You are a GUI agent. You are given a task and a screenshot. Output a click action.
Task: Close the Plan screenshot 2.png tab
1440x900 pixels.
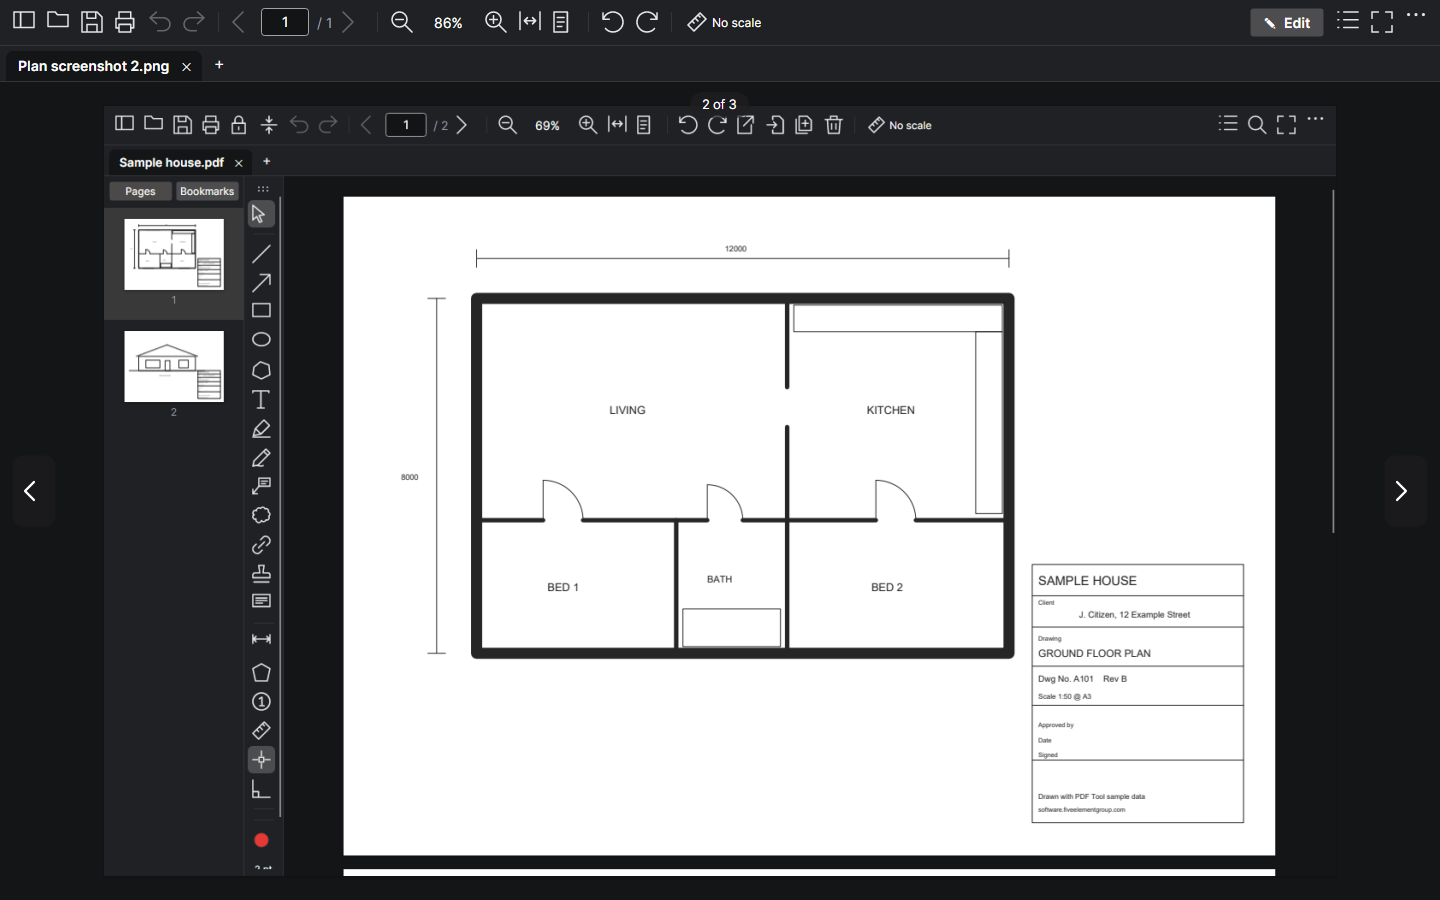186,67
